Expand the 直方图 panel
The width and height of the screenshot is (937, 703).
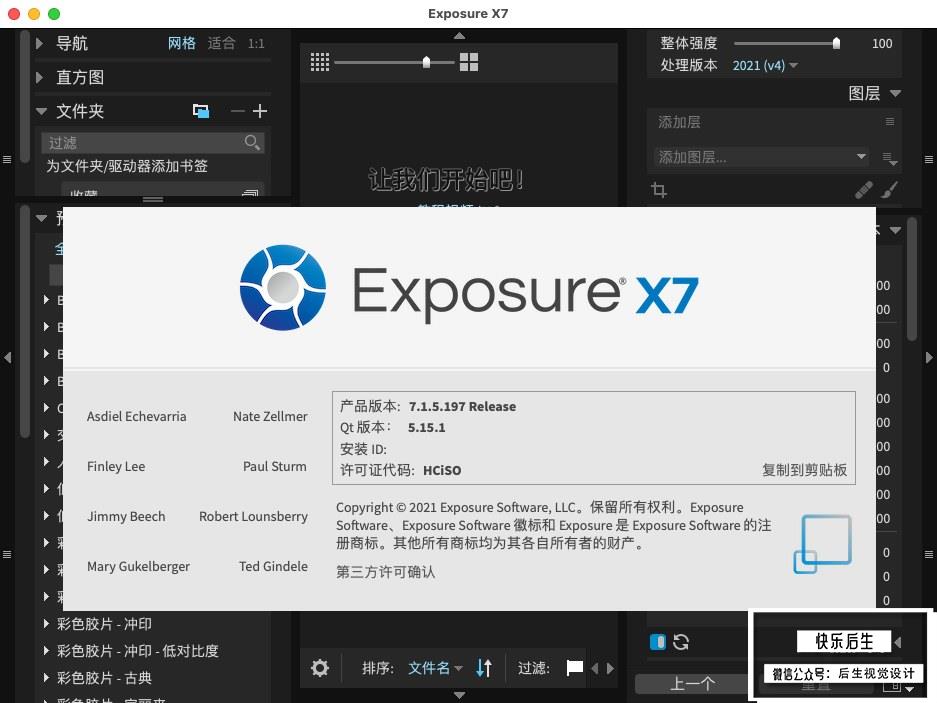pos(39,77)
